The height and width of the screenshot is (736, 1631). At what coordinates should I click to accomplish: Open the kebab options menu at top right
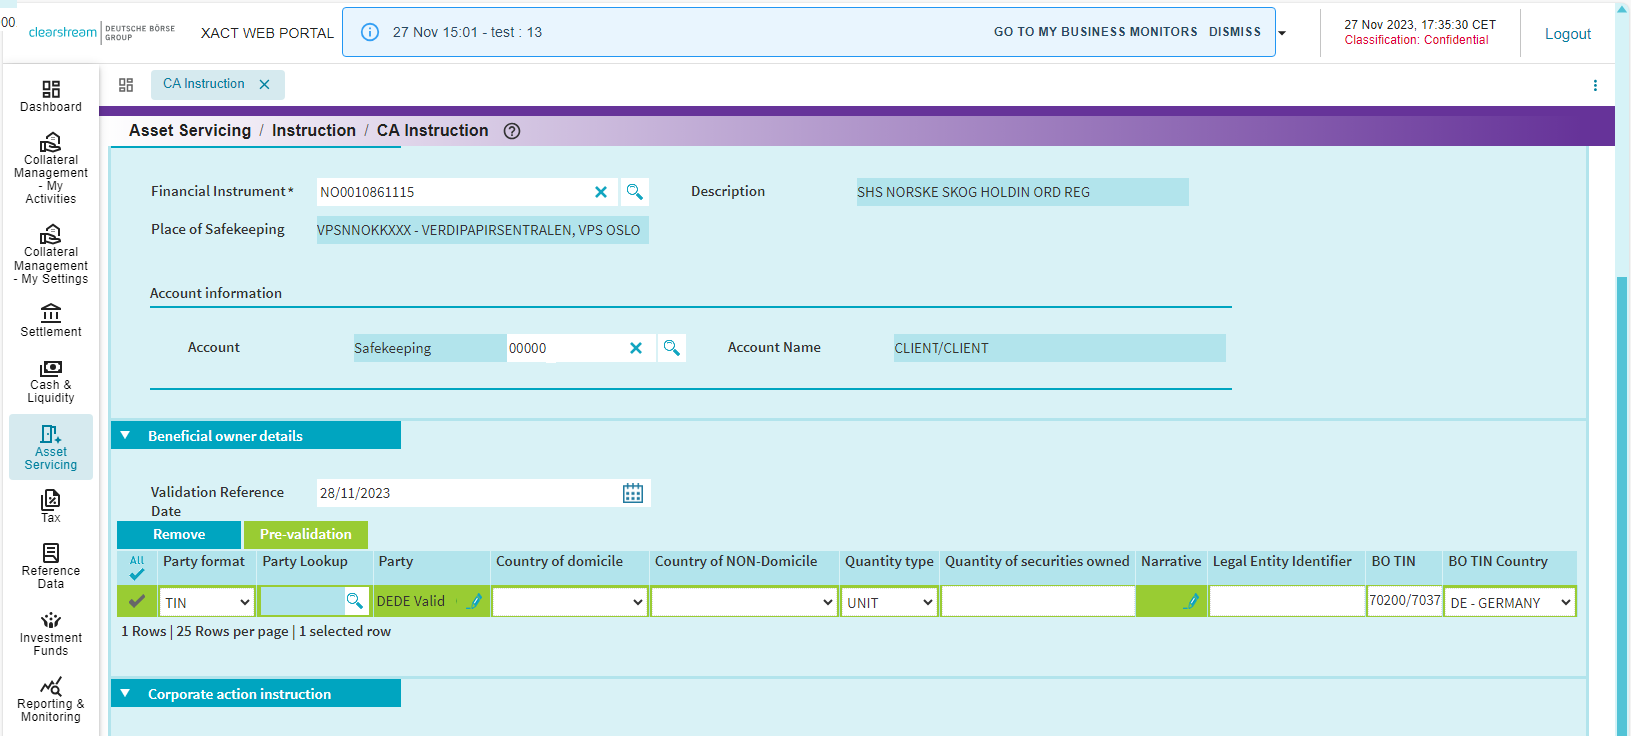click(x=1595, y=86)
